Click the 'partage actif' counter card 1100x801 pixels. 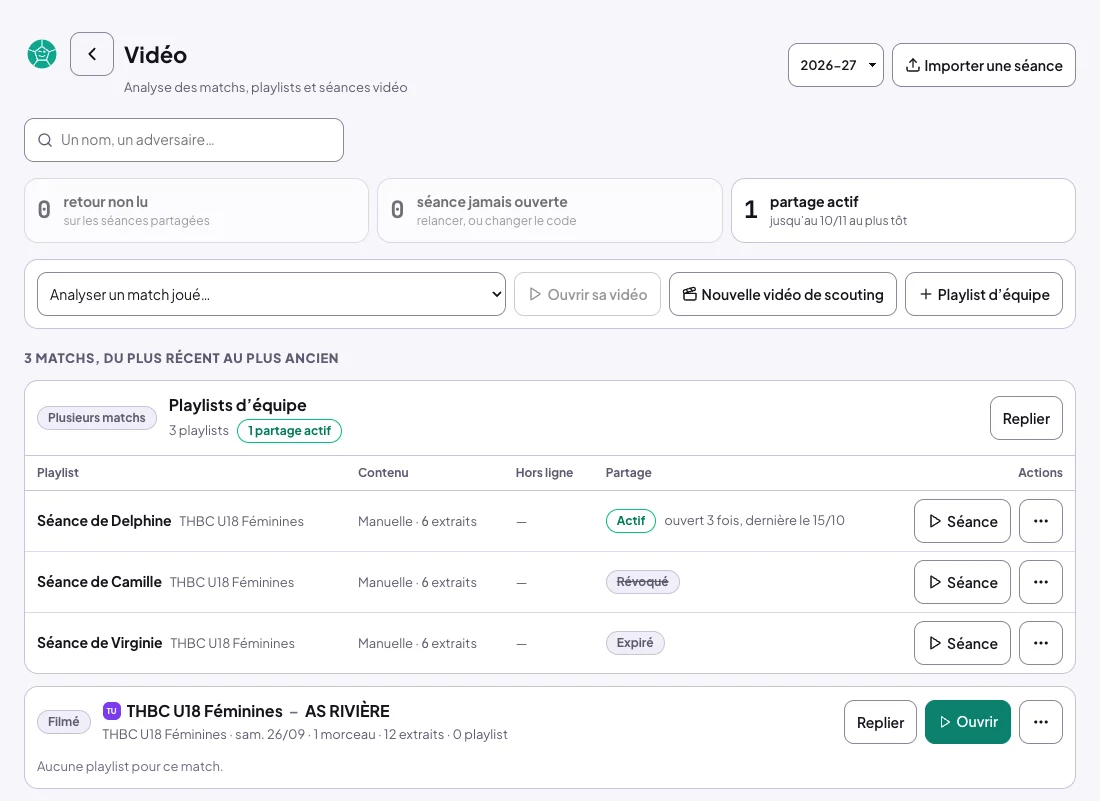click(x=904, y=210)
